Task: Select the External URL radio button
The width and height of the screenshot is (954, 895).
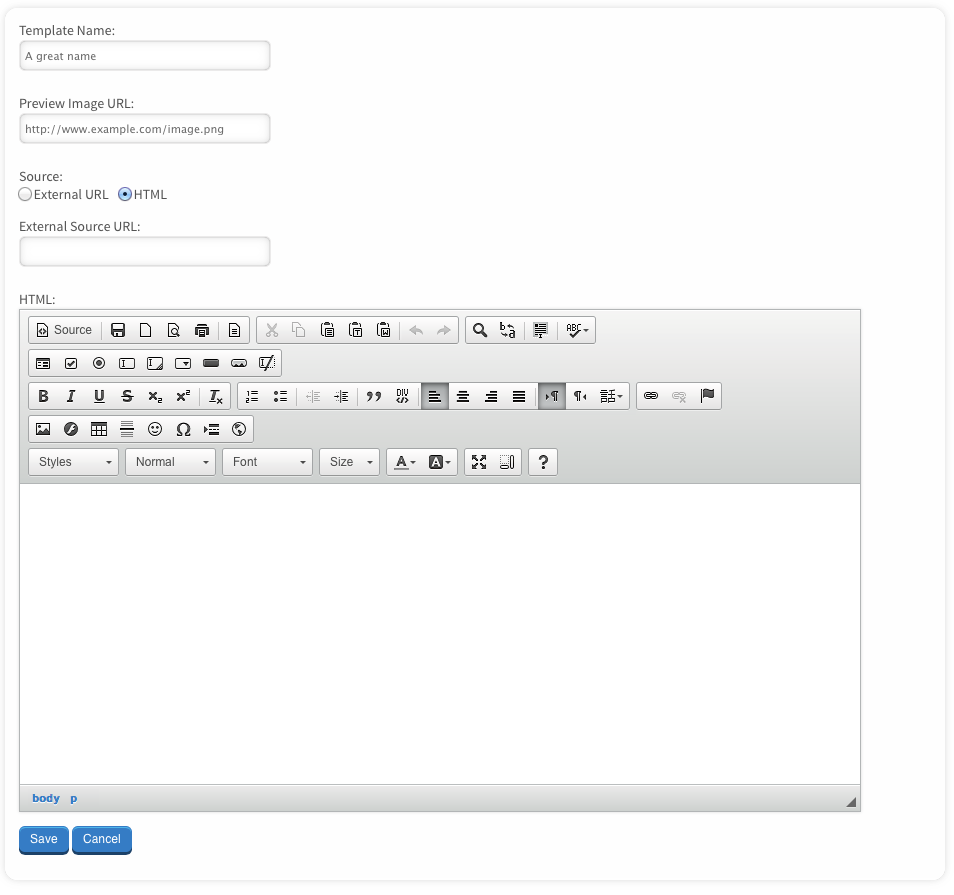Action: [x=26, y=195]
